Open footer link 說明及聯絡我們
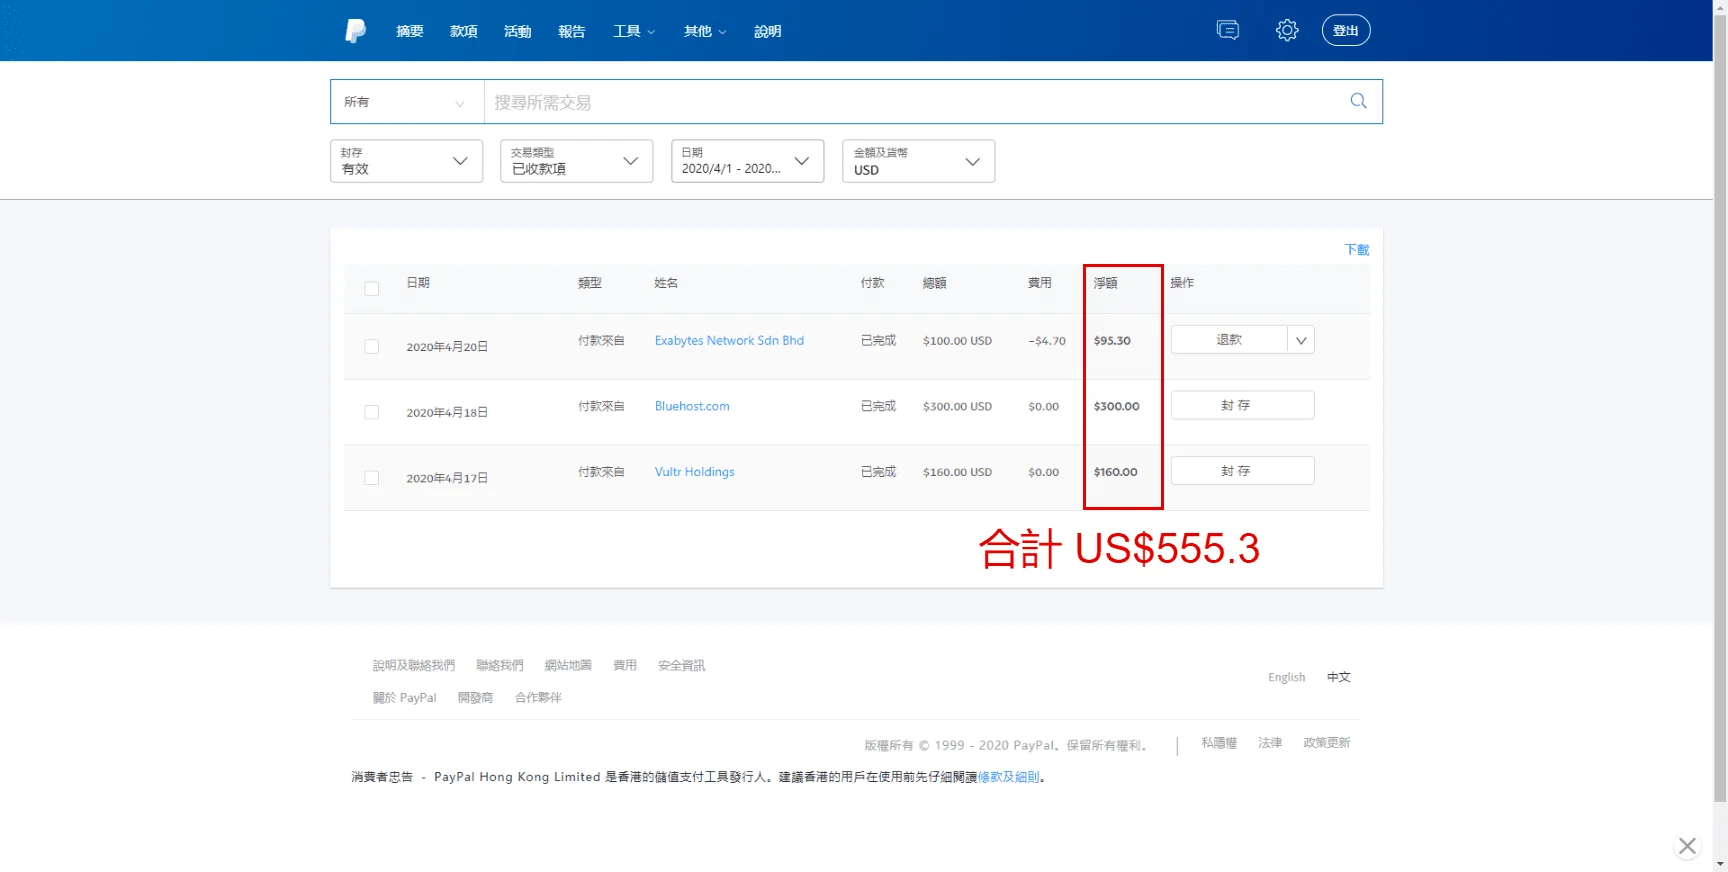 414,665
